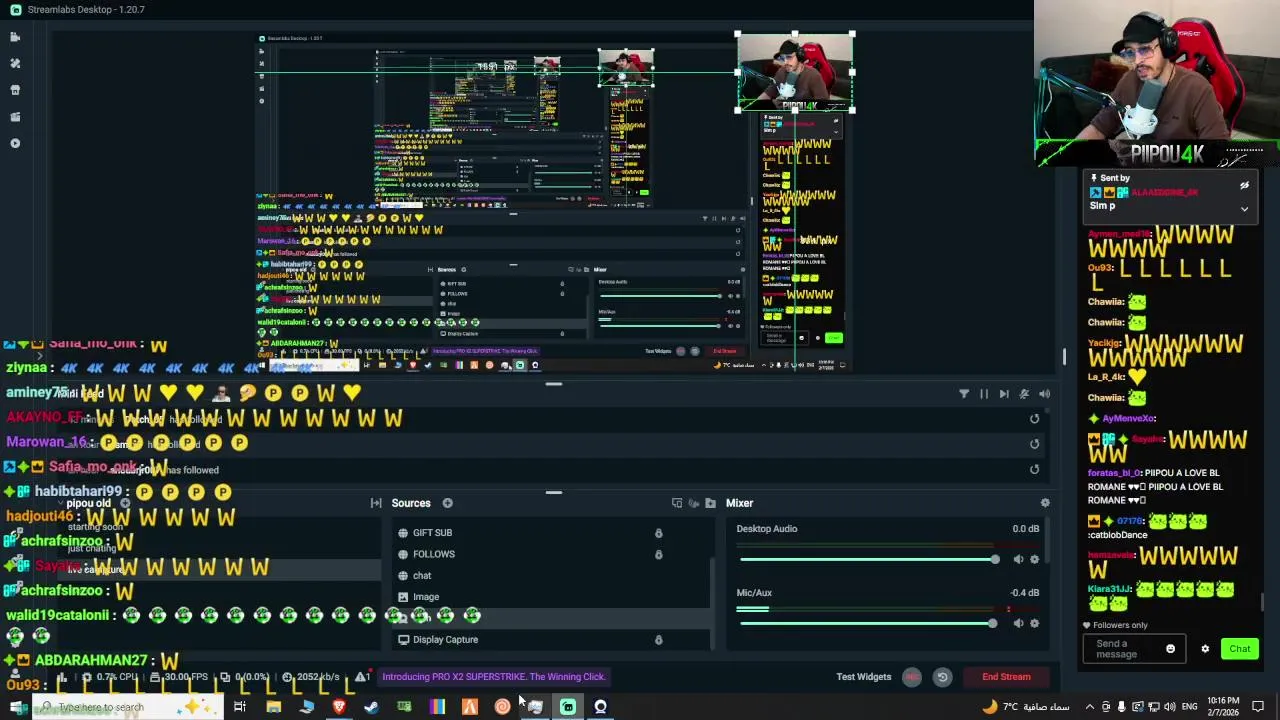Adjust the Desktop Audio volume slider
The width and height of the screenshot is (1280, 720).
click(867, 559)
